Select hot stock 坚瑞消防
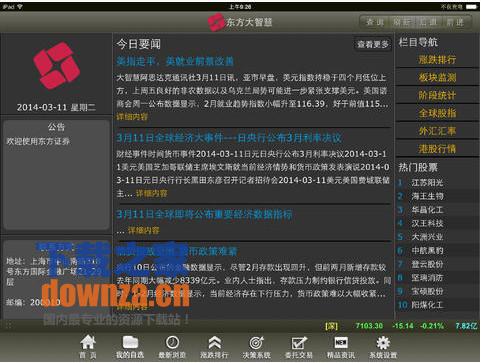The height and width of the screenshot is (363, 481). [x=427, y=278]
